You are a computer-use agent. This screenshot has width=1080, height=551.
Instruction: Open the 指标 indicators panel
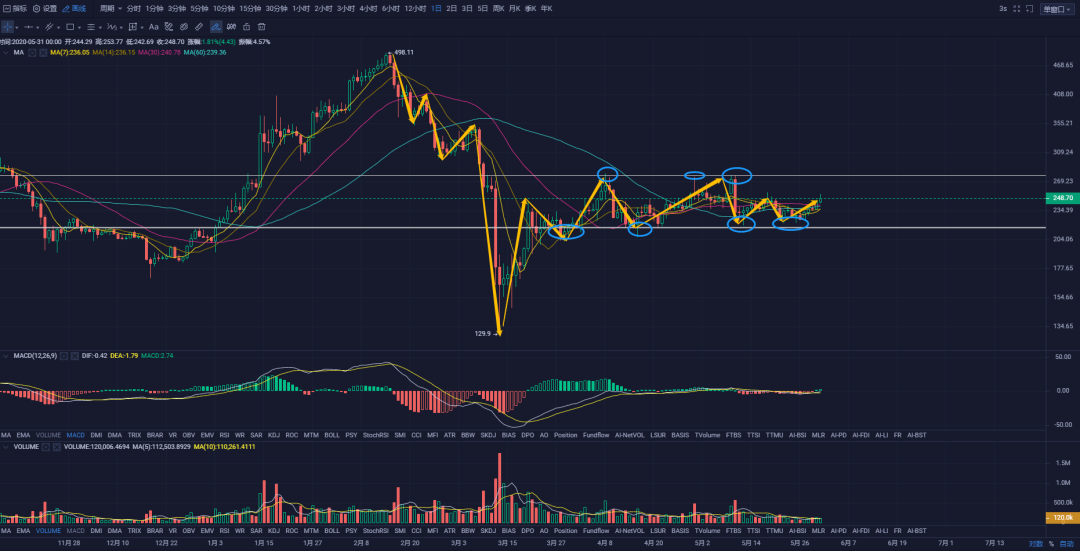[x=15, y=8]
